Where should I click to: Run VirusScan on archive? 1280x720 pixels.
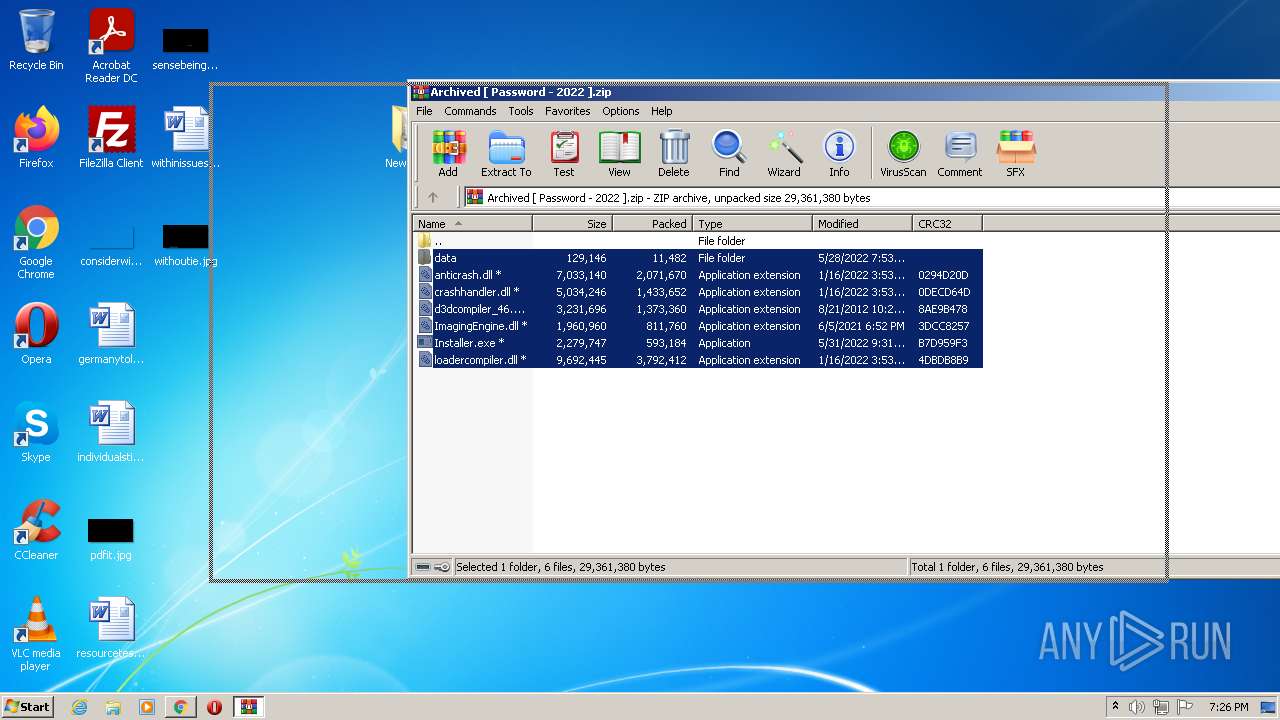tap(903, 154)
